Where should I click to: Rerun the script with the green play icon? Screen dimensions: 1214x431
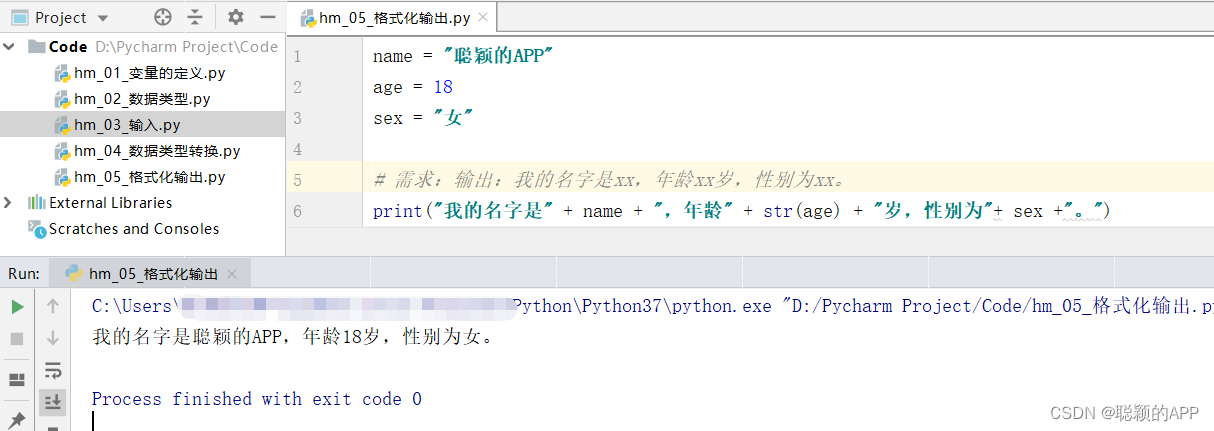[17, 307]
